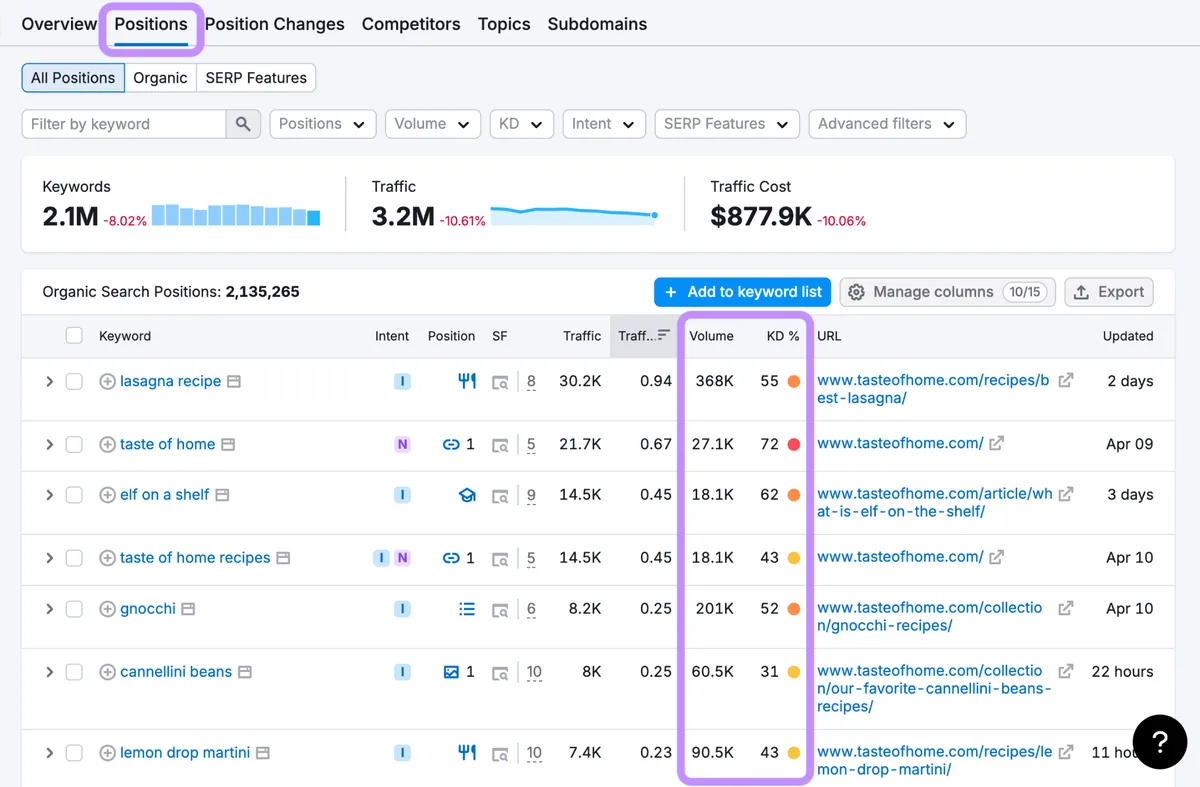Switch to the Position Changes tab
The width and height of the screenshot is (1200, 787).
275,24
